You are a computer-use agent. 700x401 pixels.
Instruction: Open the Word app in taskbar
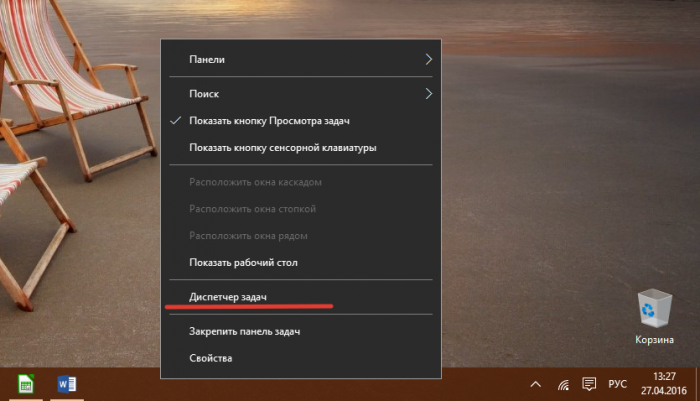point(68,384)
